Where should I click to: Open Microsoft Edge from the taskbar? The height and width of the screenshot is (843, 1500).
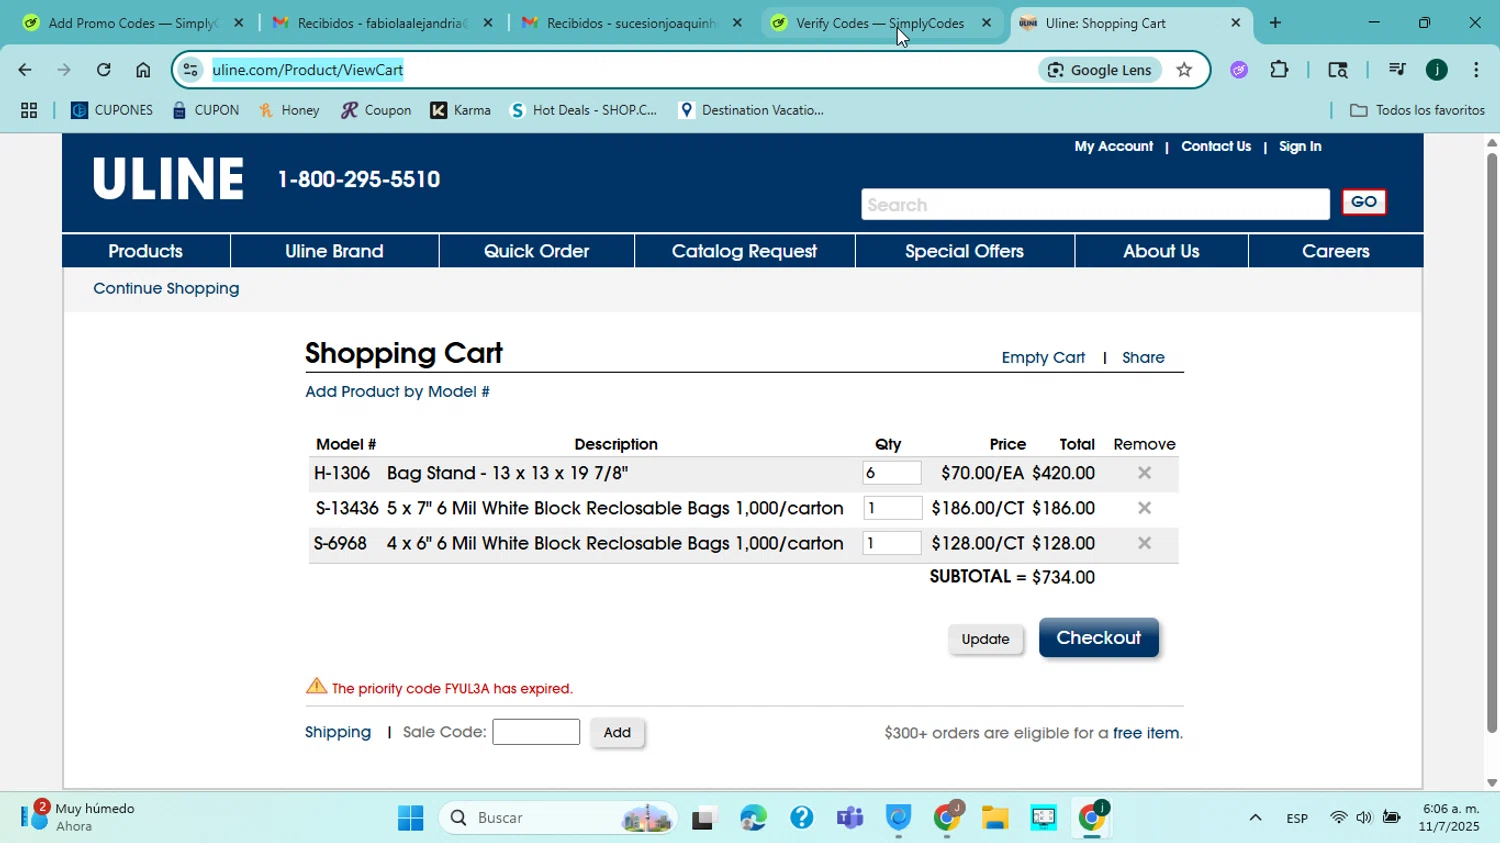tap(753, 818)
